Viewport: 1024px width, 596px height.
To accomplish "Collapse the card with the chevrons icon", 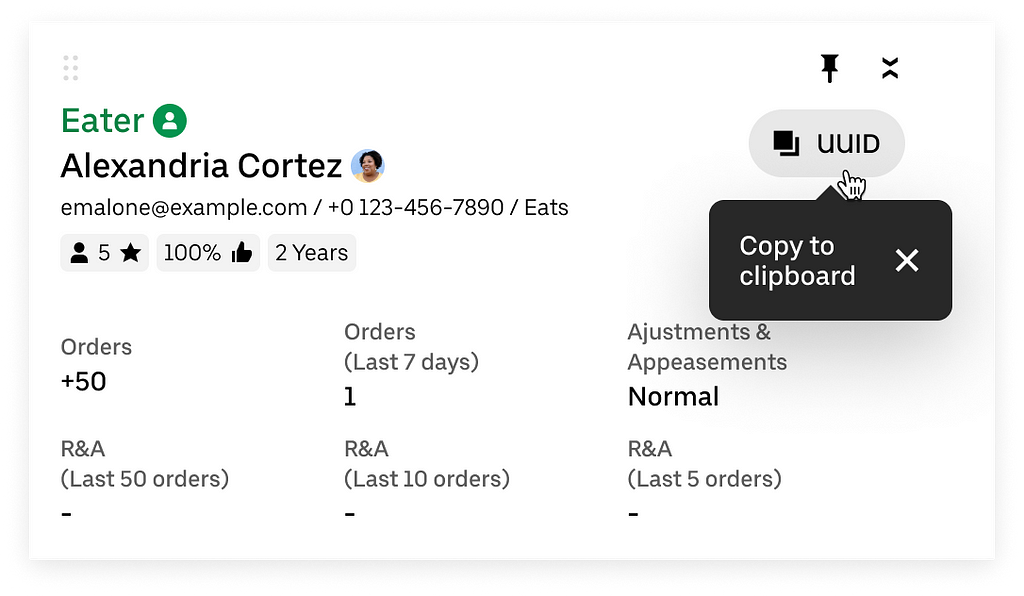I will [889, 68].
